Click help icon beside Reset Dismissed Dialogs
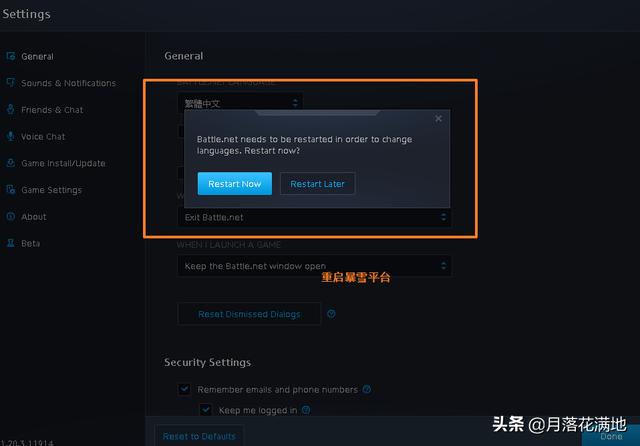The width and height of the screenshot is (640, 446). pyautogui.click(x=331, y=314)
